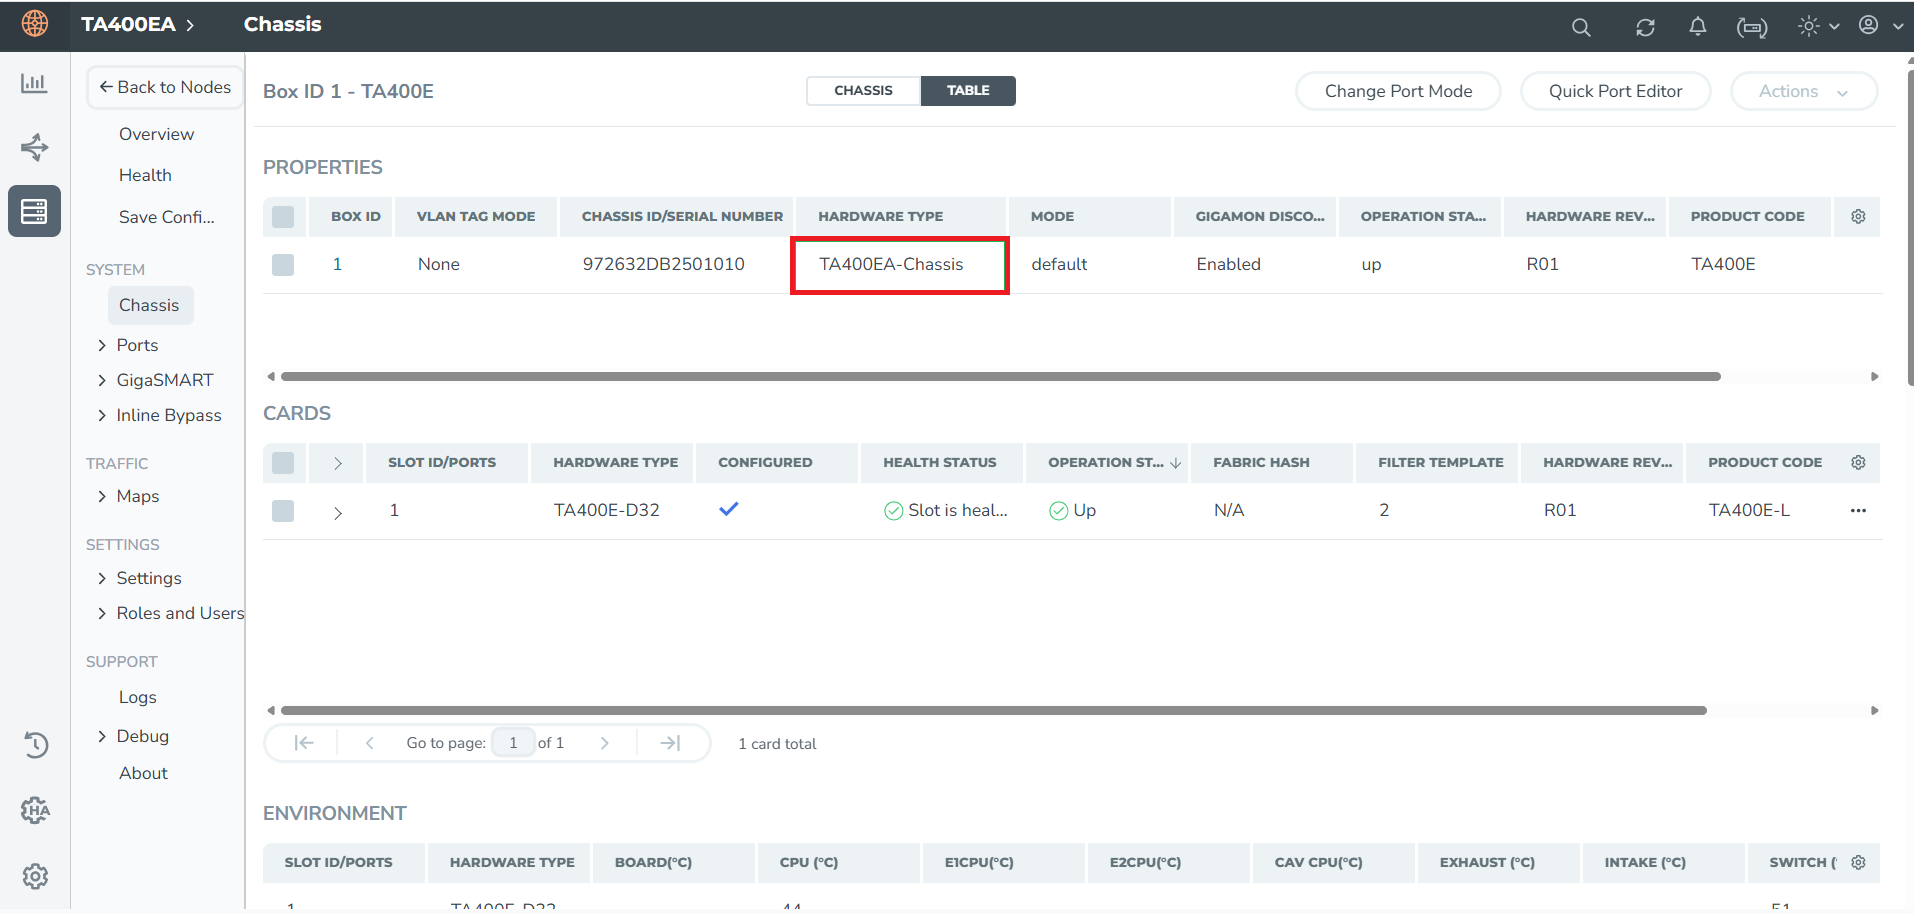The height and width of the screenshot is (914, 1914).
Task: Expand the Debug tree item
Action: 102,736
